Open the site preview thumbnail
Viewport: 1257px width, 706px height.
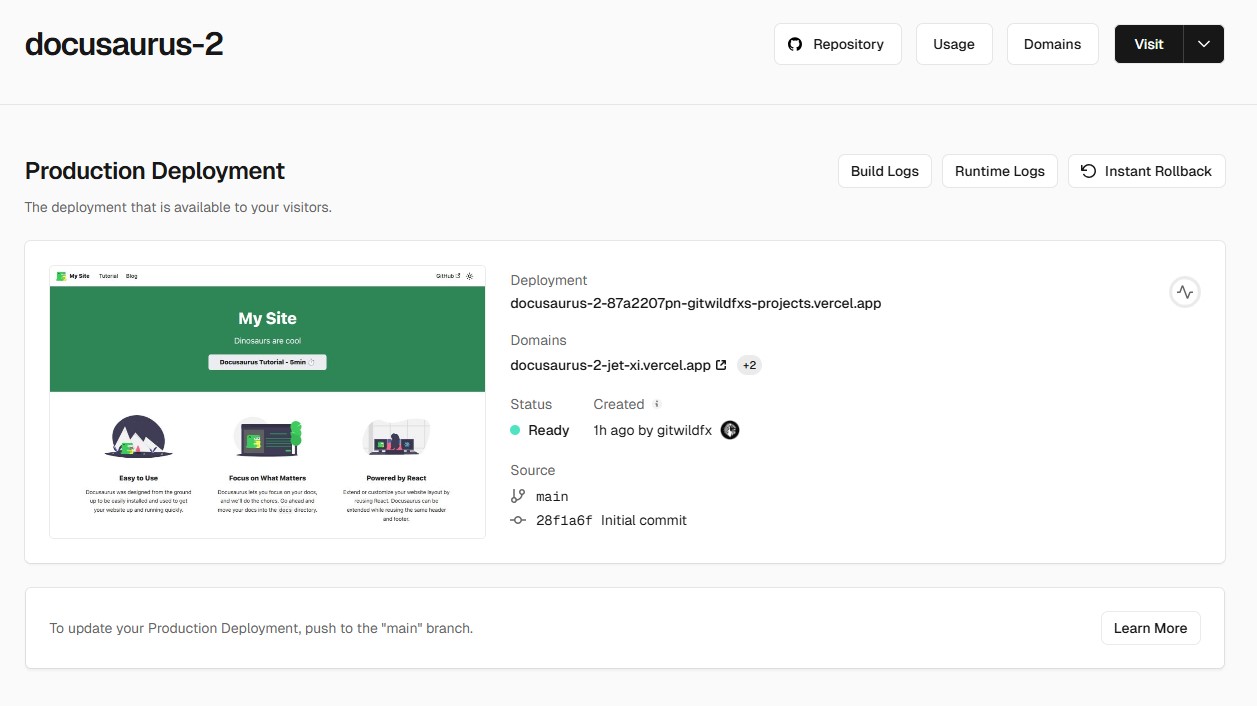tap(267, 402)
